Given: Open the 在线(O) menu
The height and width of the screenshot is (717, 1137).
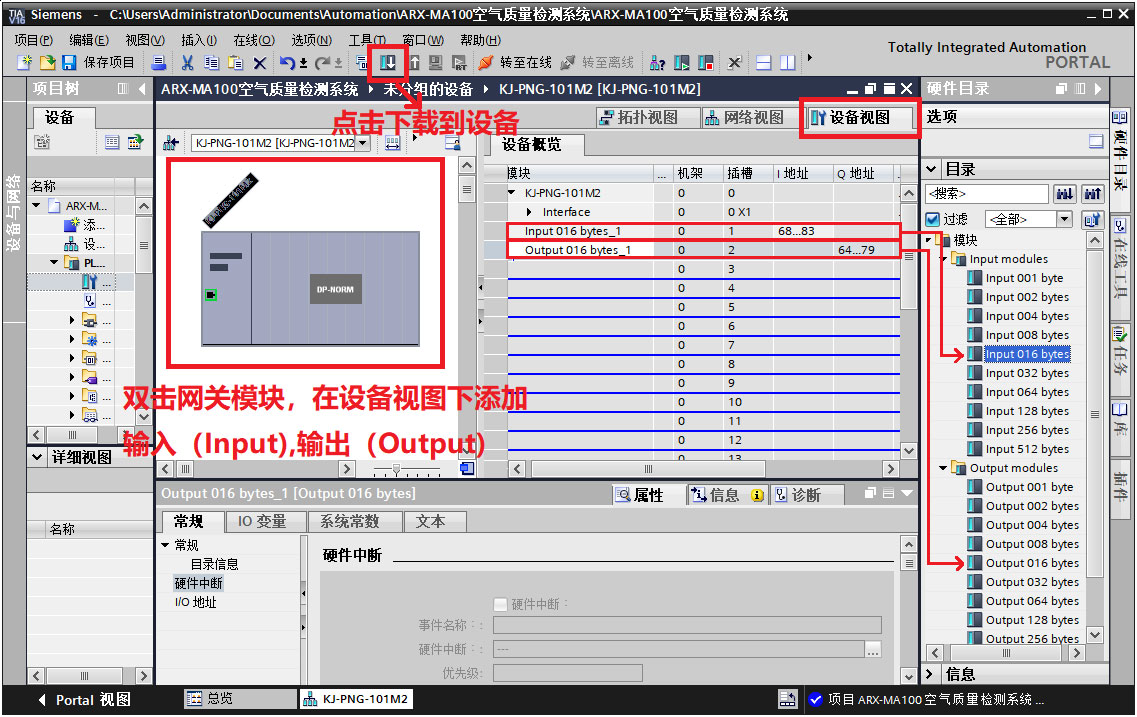Looking at the screenshot, I should point(254,40).
